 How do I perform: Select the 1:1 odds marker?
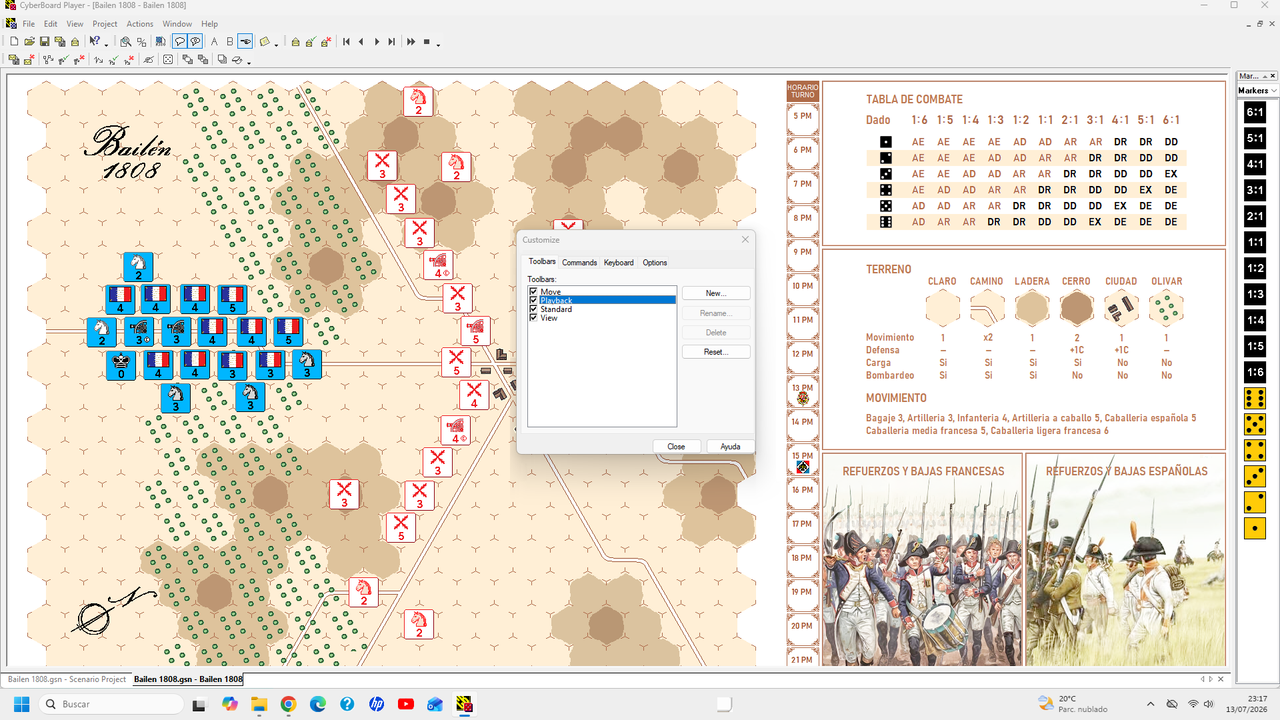click(1255, 242)
